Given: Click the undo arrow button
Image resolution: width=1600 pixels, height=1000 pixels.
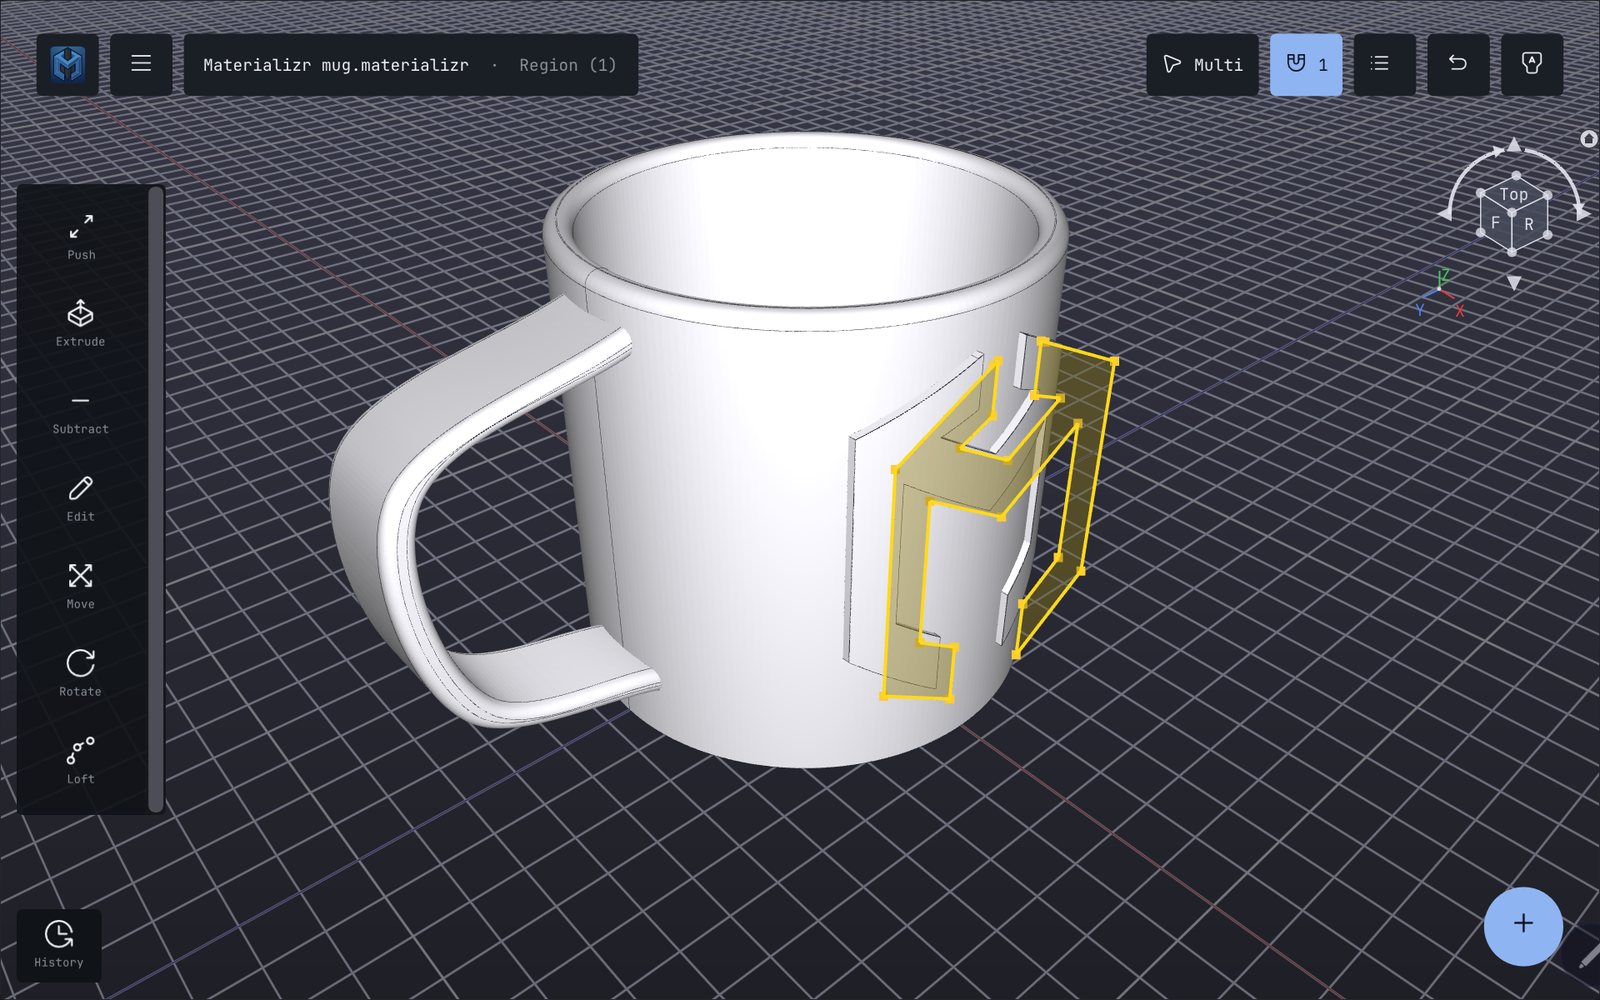Looking at the screenshot, I should click(1458, 65).
